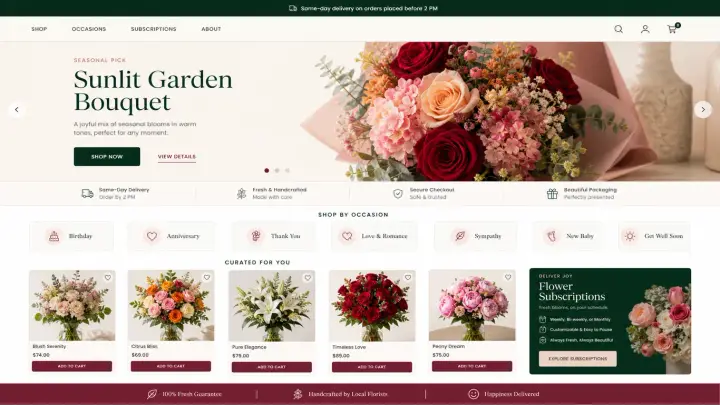Select the second carousel dot
The height and width of the screenshot is (405, 720).
pos(277,170)
